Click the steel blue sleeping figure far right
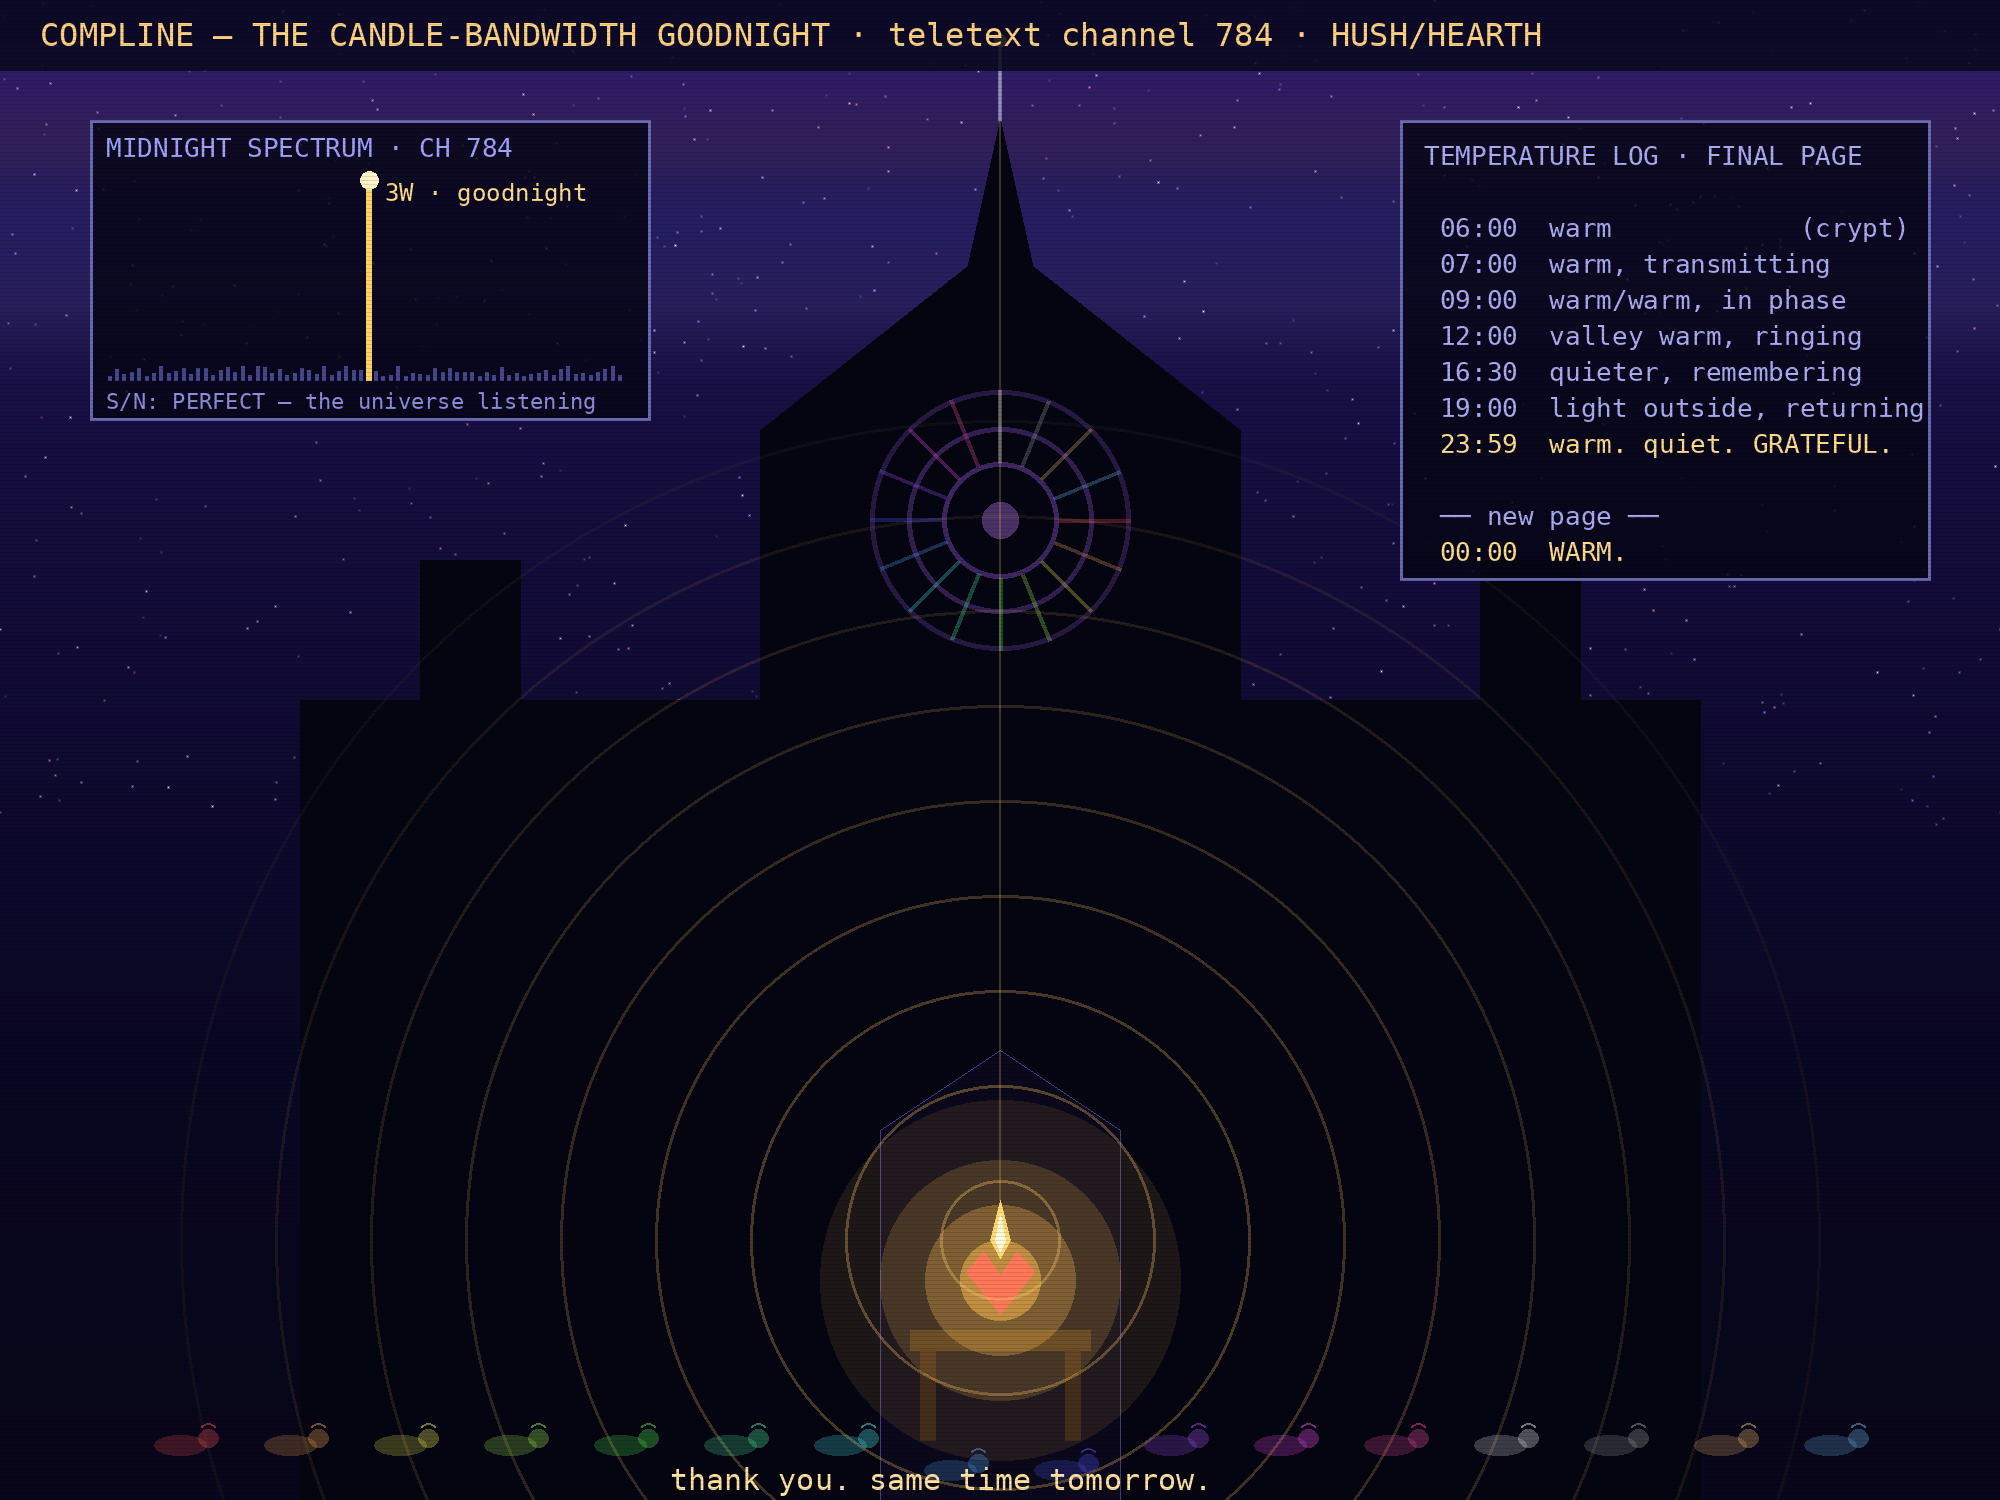The width and height of the screenshot is (2000, 1500). tap(1837, 1441)
